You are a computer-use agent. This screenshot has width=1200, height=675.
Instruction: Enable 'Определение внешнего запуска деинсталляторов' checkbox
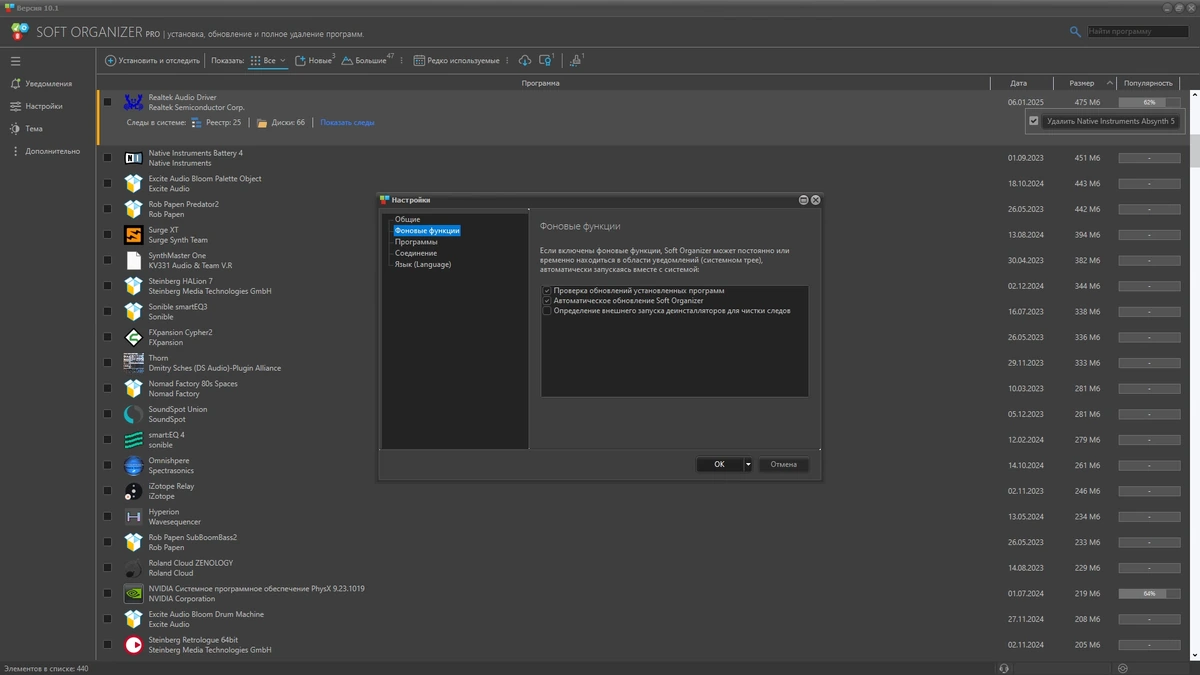pos(547,311)
